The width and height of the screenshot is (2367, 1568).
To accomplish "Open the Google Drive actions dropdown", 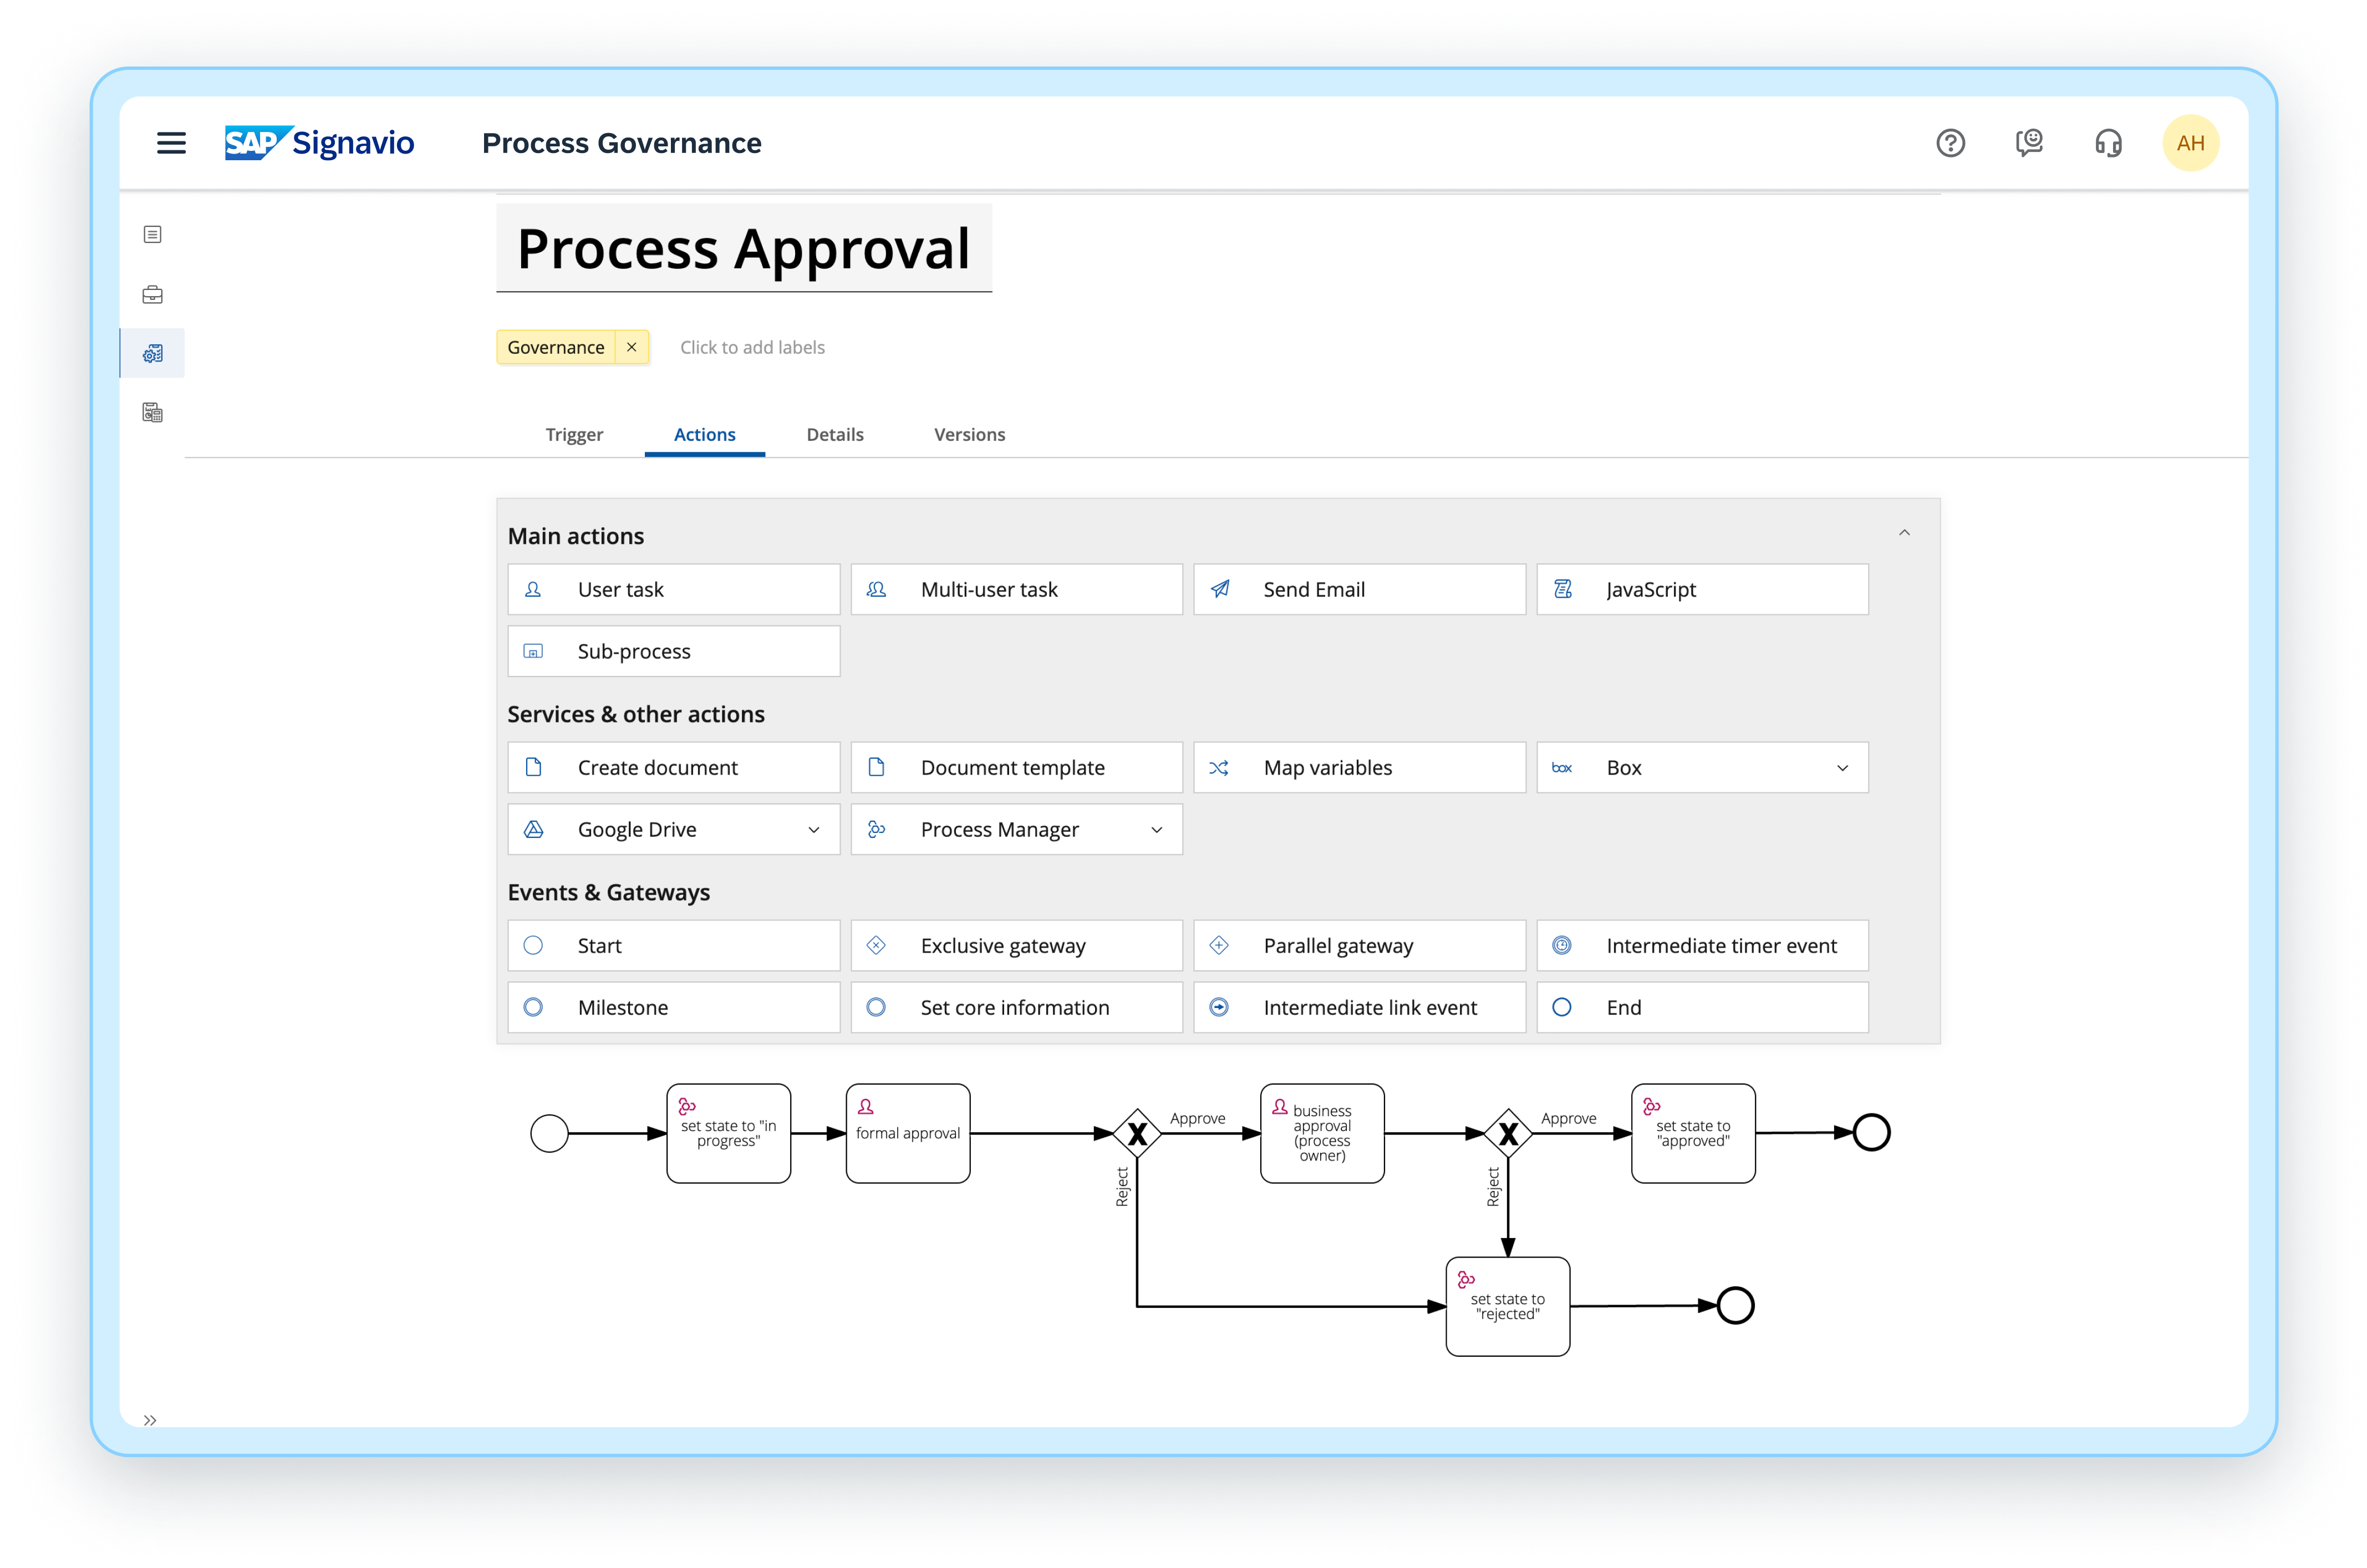I will (x=812, y=829).
